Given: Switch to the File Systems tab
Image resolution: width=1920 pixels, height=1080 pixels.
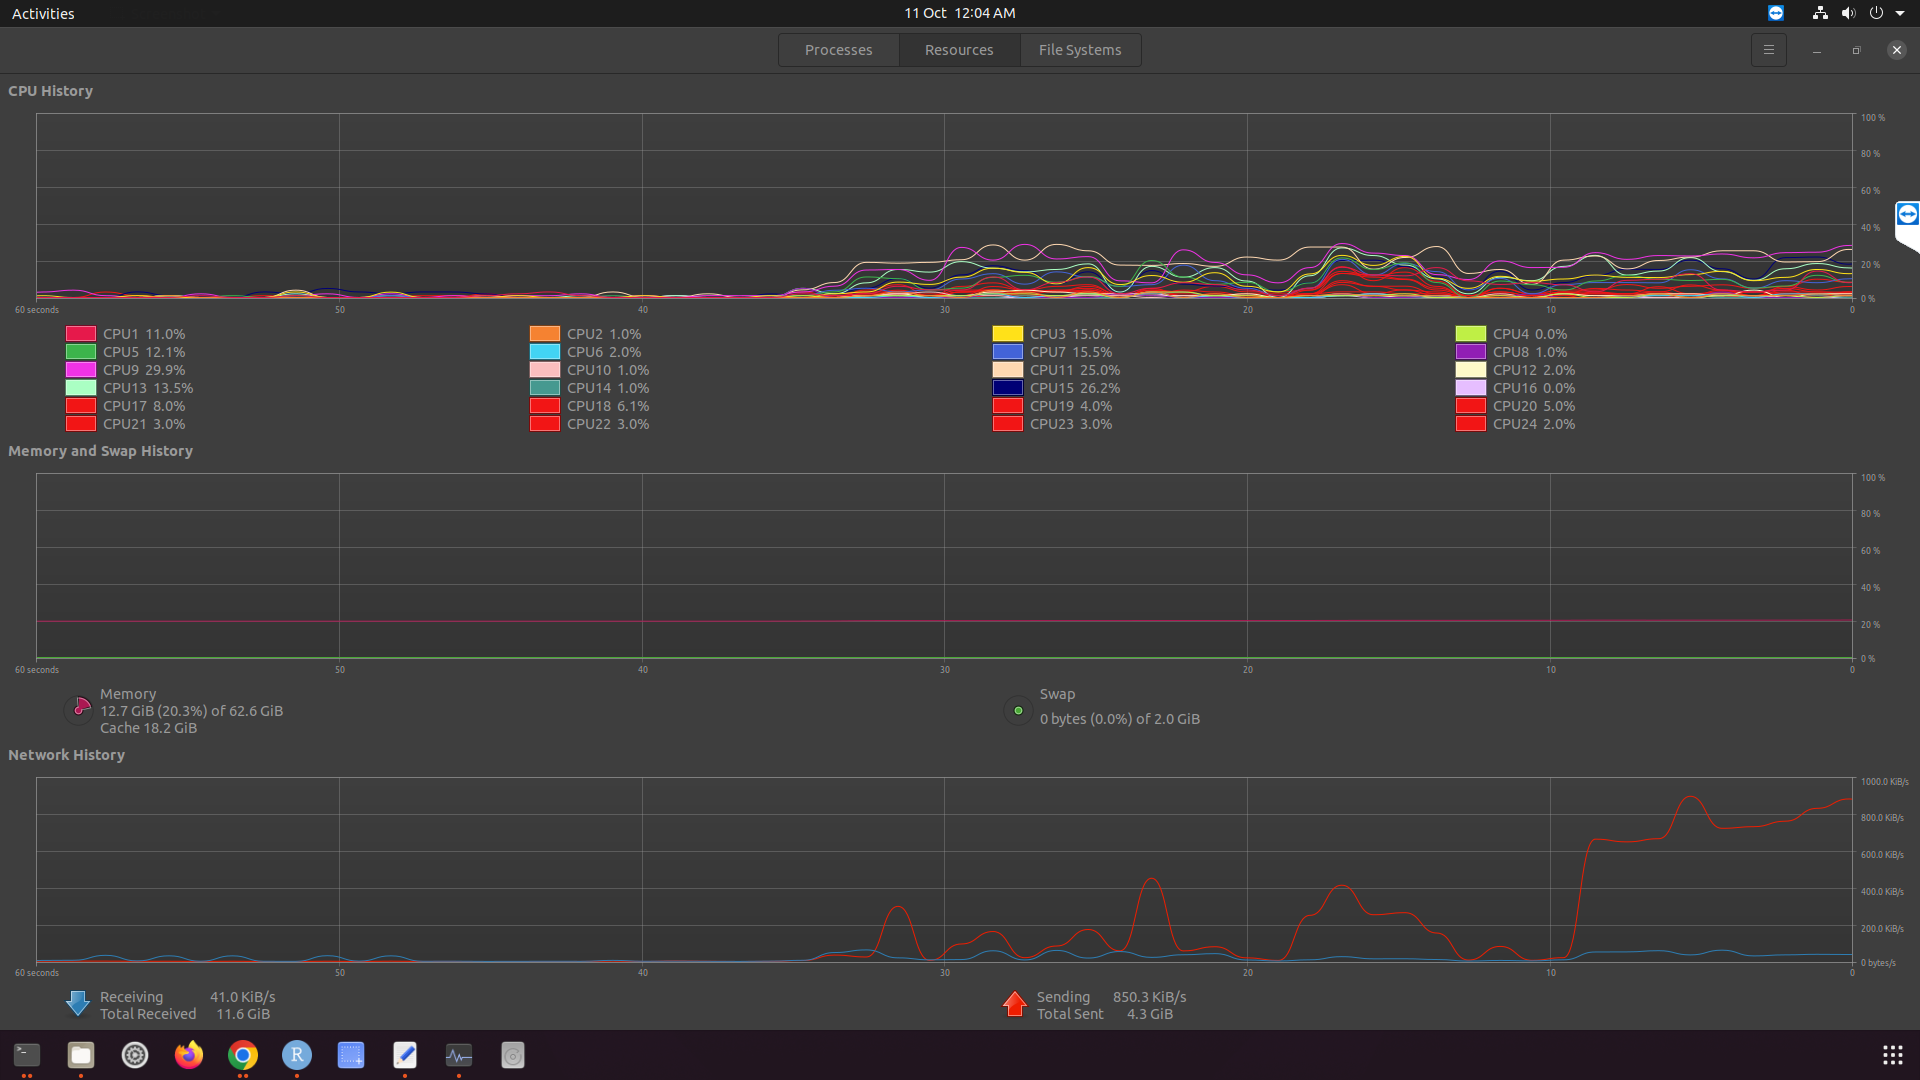Looking at the screenshot, I should (1080, 50).
